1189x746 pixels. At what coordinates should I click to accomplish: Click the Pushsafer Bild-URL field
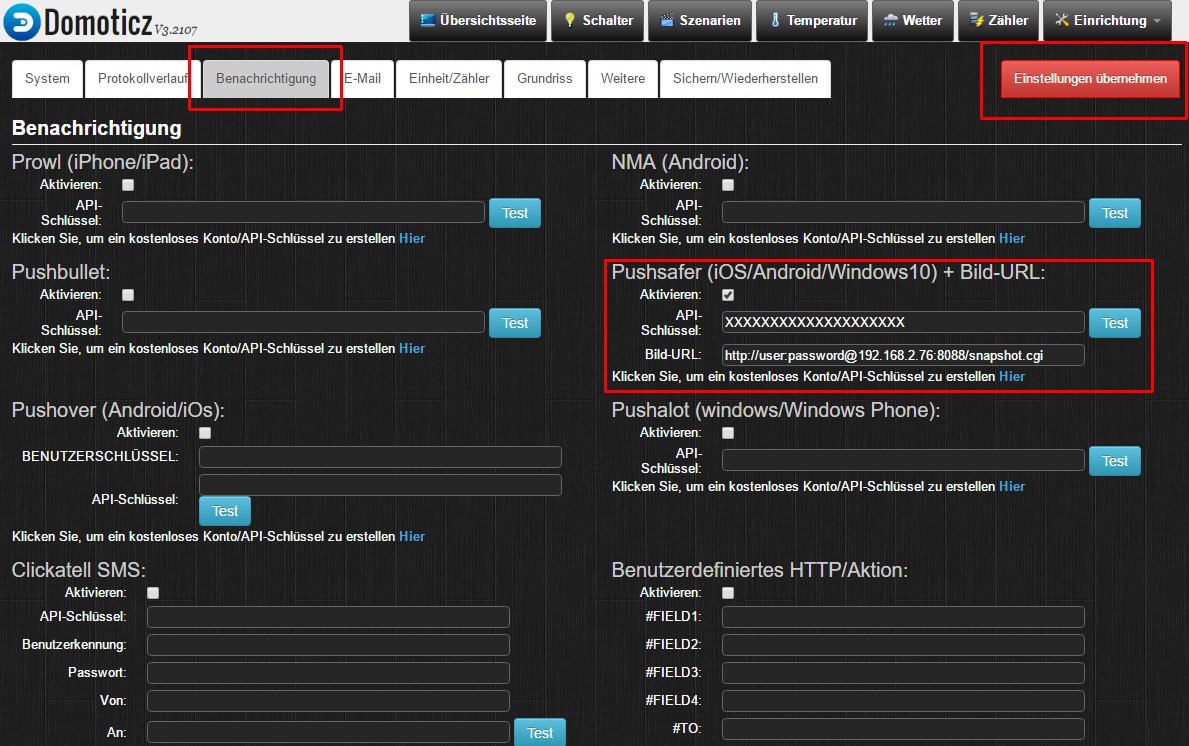pyautogui.click(x=903, y=355)
